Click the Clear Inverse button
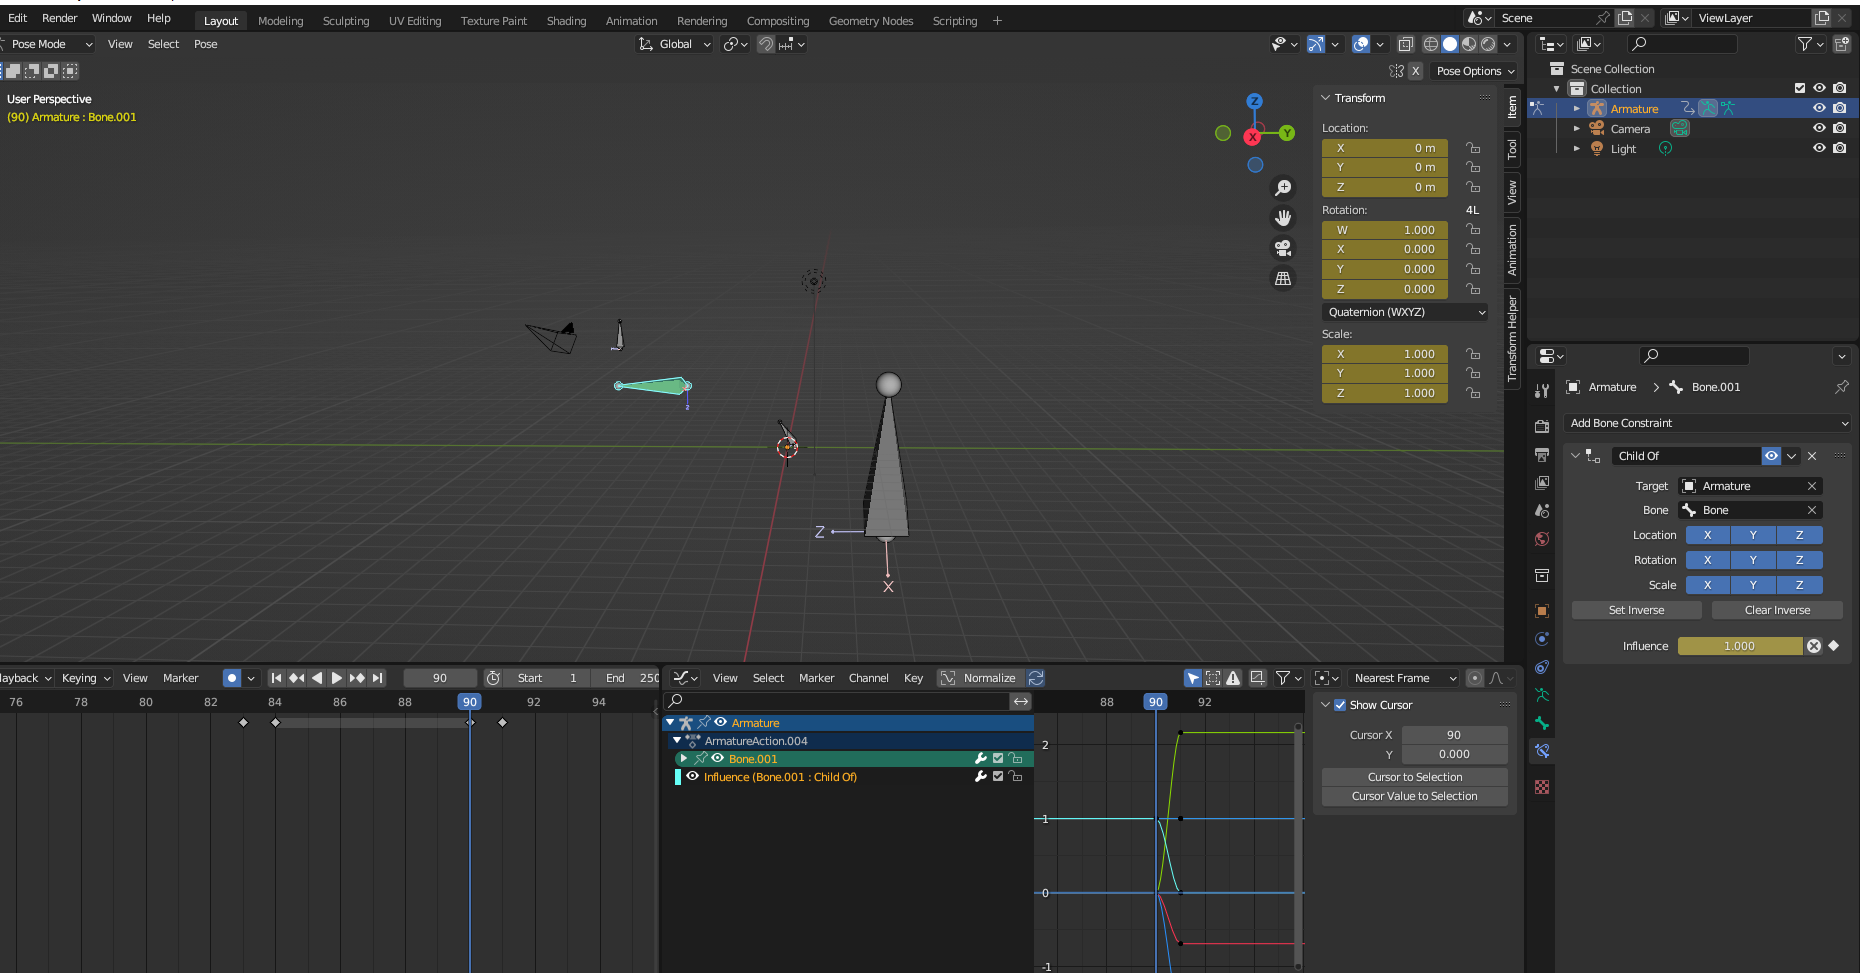Viewport: 1860px width, 973px height. (x=1777, y=610)
